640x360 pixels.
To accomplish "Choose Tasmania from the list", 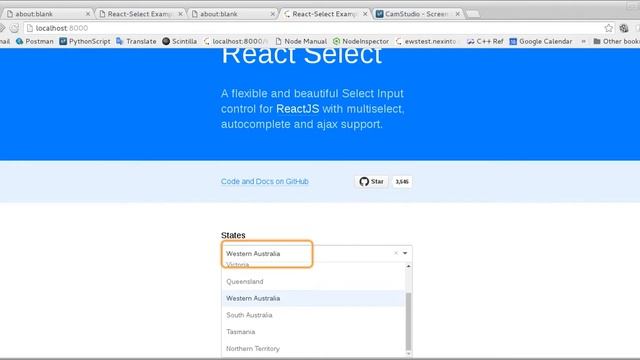I will (x=313, y=332).
